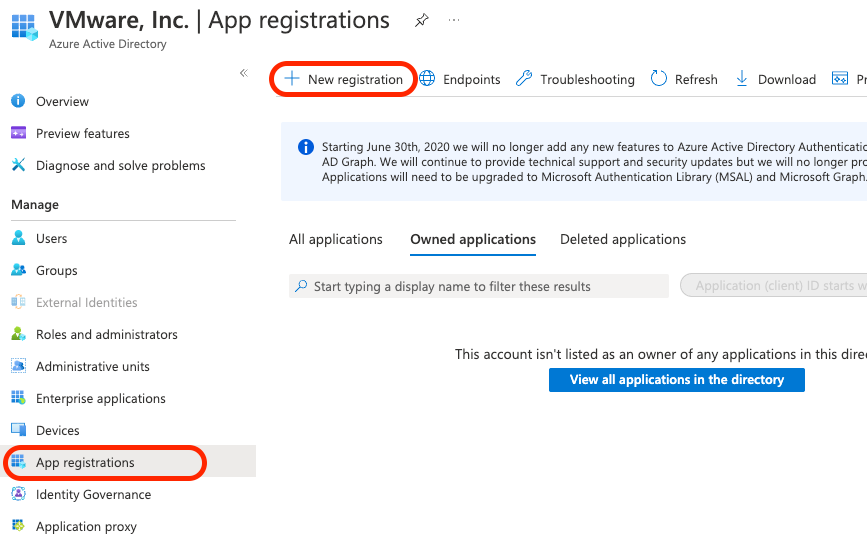Open Administrative units
867x538 pixels.
point(92,367)
